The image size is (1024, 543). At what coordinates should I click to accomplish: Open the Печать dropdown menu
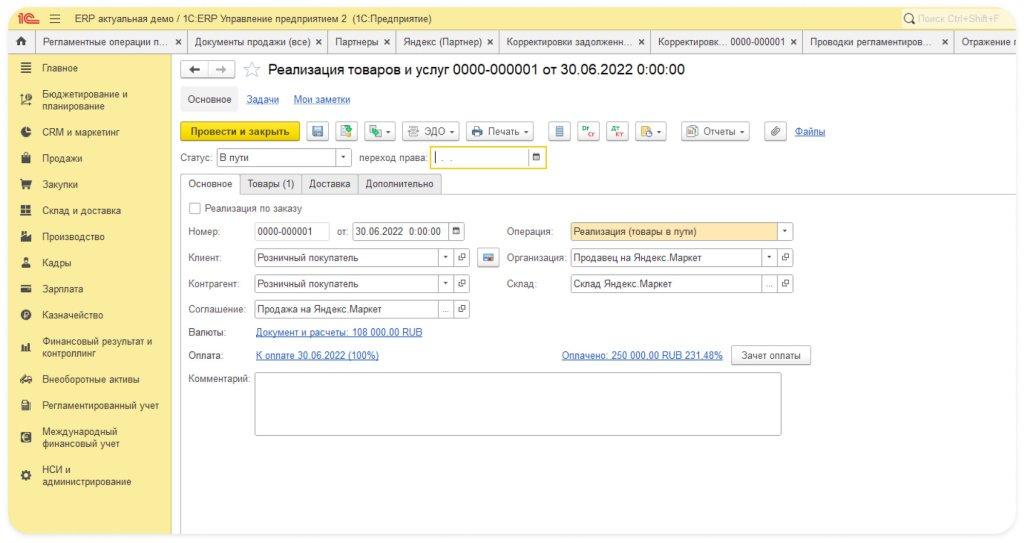(x=500, y=132)
